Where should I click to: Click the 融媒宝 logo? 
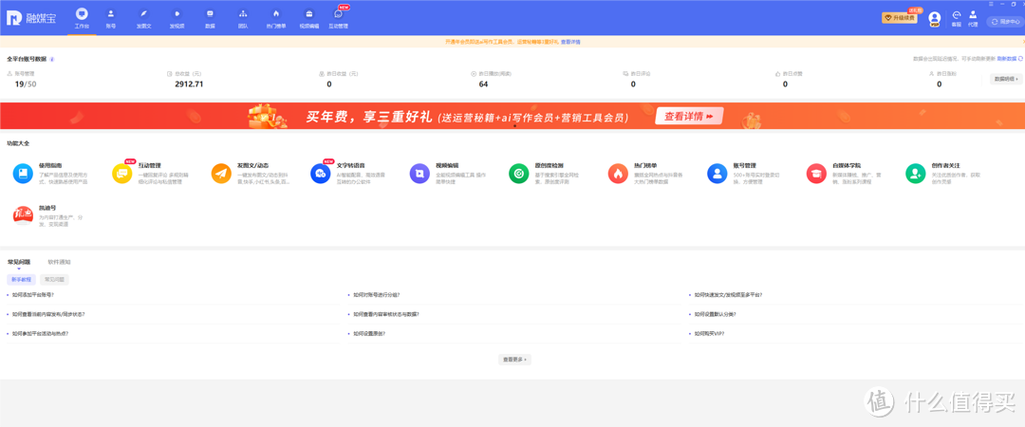(x=31, y=18)
